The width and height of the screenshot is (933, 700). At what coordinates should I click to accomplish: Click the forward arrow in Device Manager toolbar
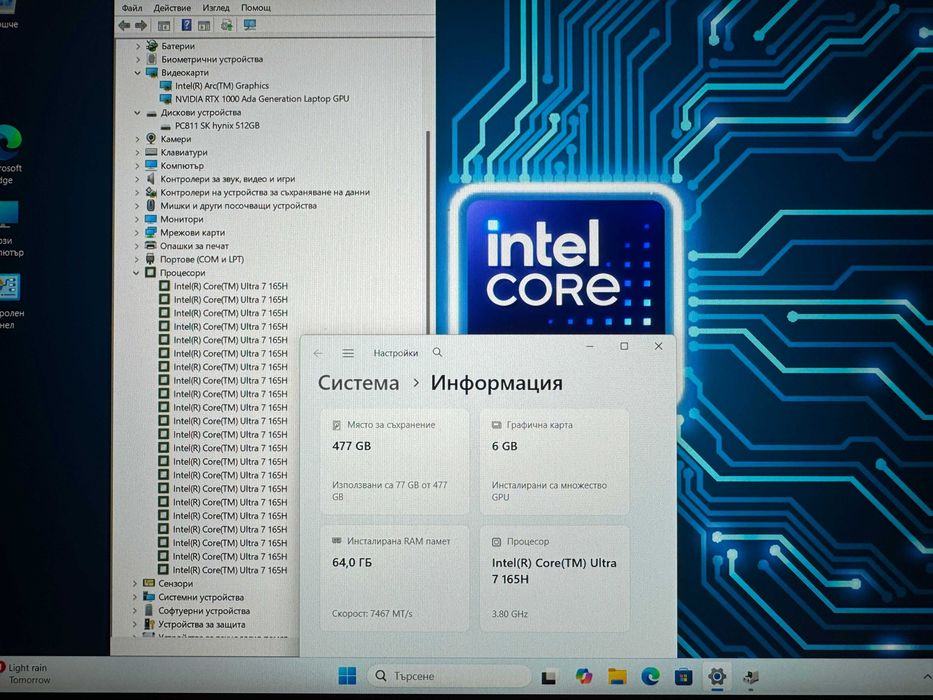[141, 25]
